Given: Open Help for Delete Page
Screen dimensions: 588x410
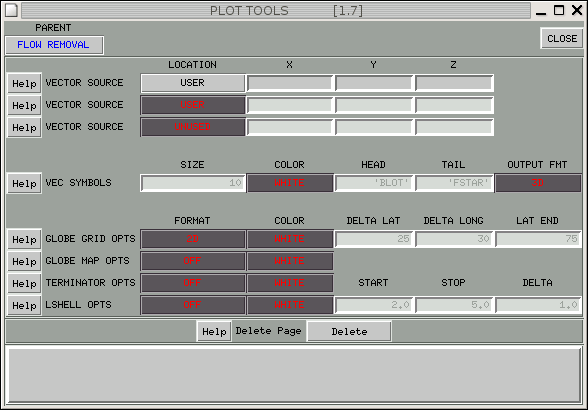Looking at the screenshot, I should [214, 332].
